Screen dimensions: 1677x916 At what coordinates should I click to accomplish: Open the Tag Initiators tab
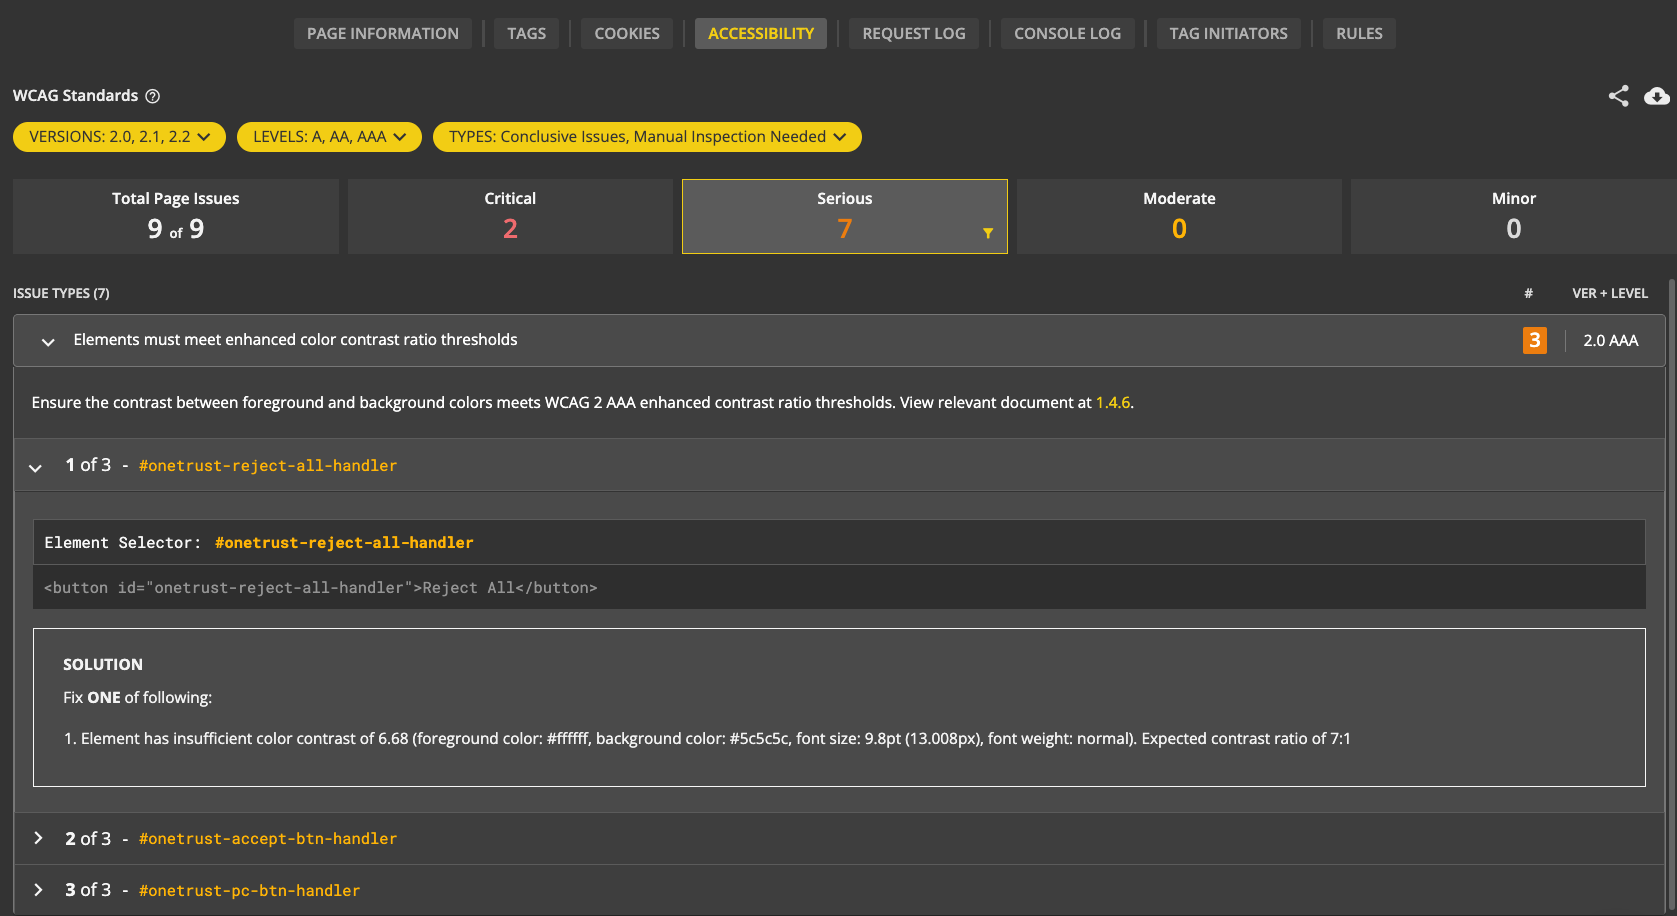(1229, 33)
